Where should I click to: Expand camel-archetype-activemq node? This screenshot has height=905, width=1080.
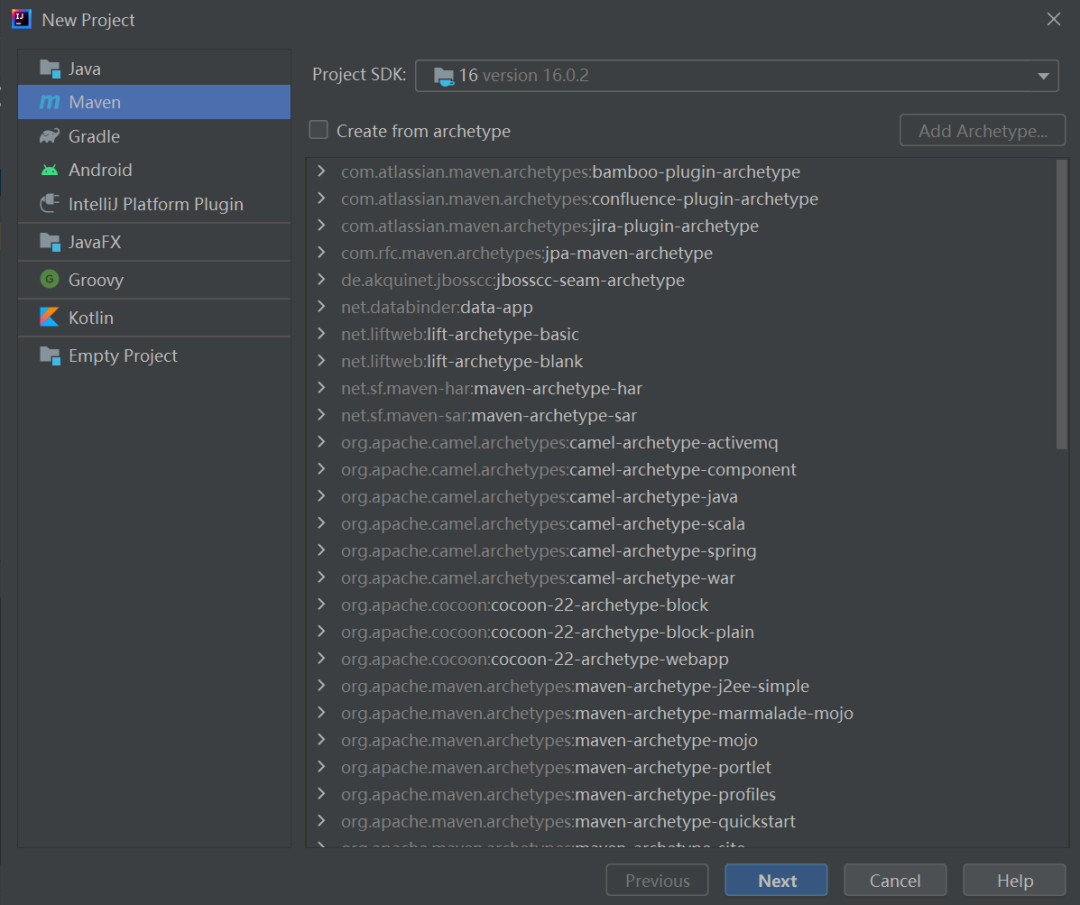click(321, 441)
